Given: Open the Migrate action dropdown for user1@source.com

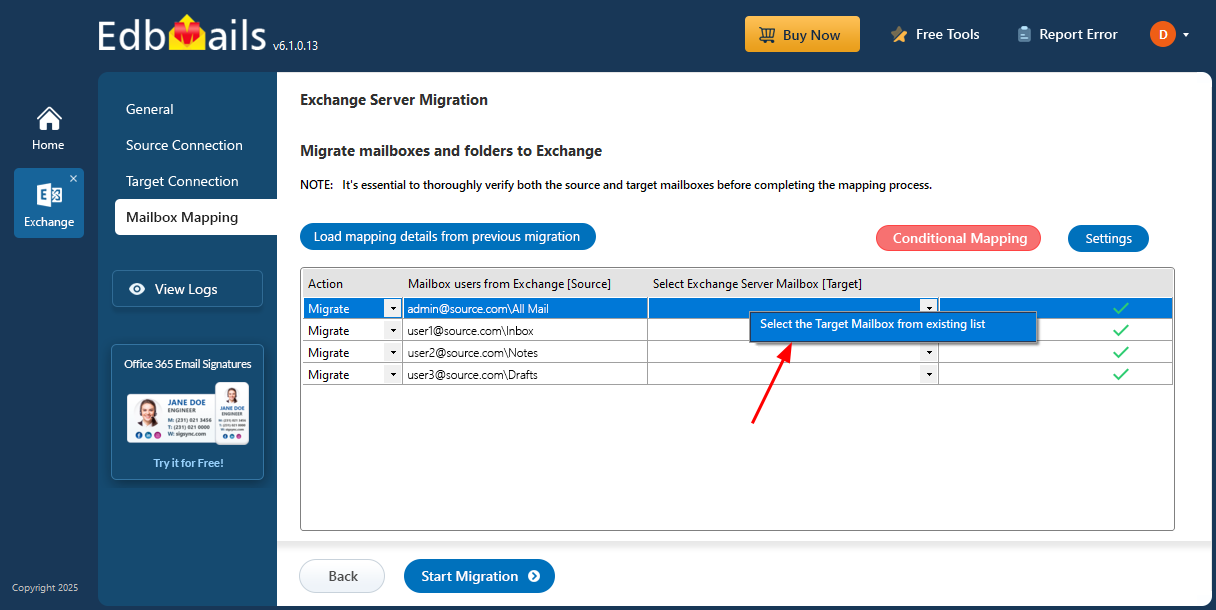Looking at the screenshot, I should (x=394, y=330).
